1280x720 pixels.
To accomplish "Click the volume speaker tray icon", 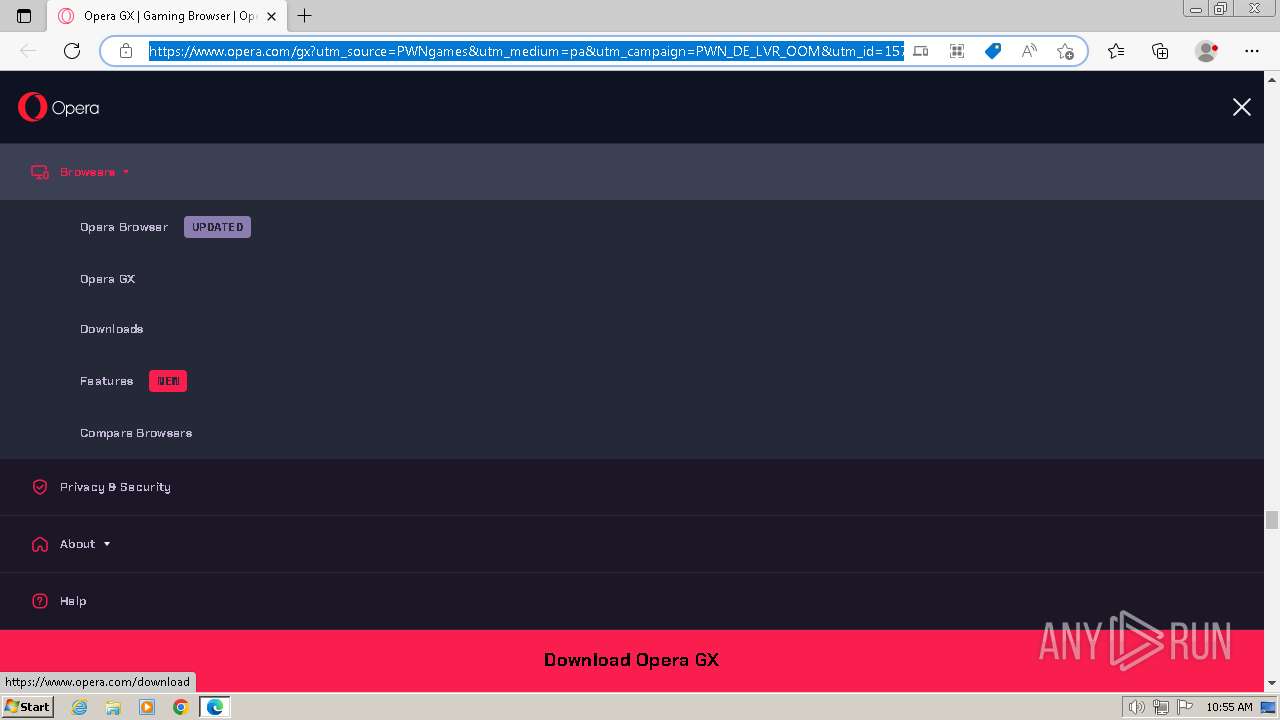I will pos(1136,707).
